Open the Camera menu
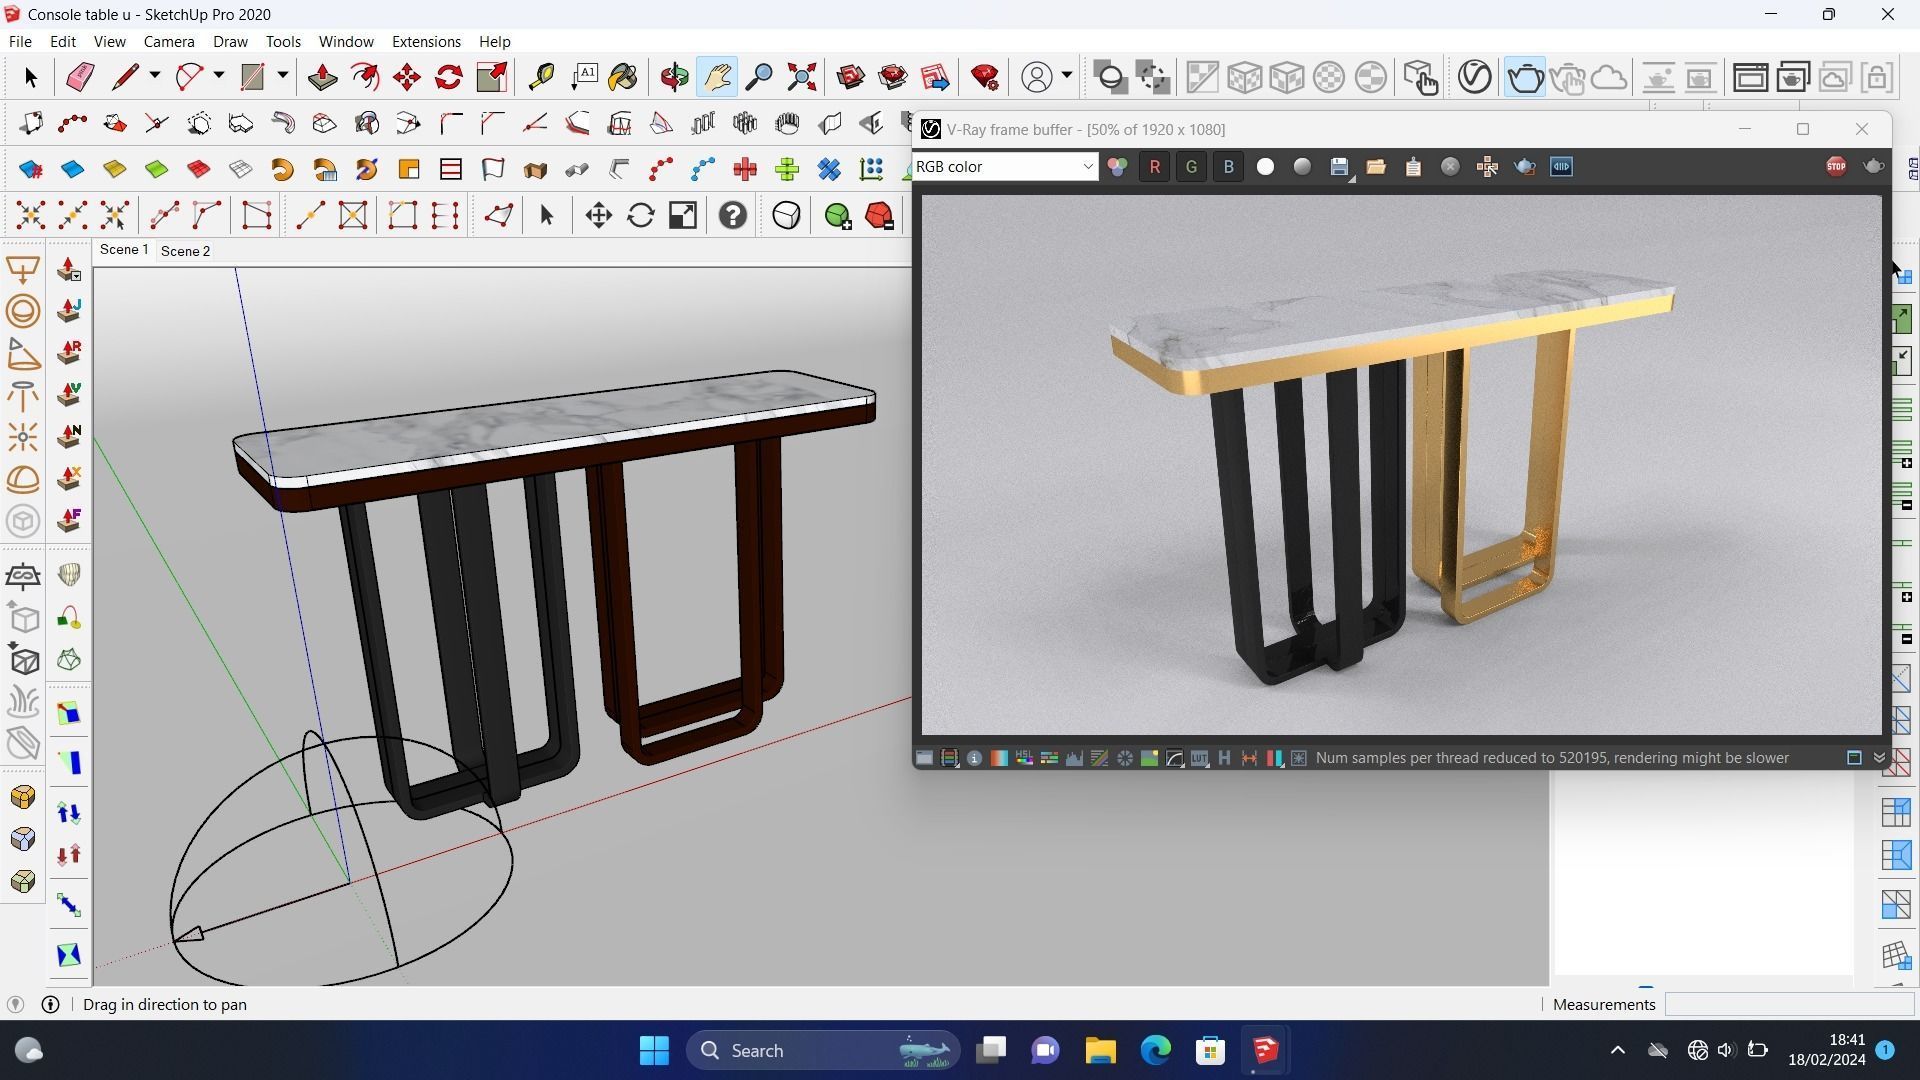 (169, 41)
